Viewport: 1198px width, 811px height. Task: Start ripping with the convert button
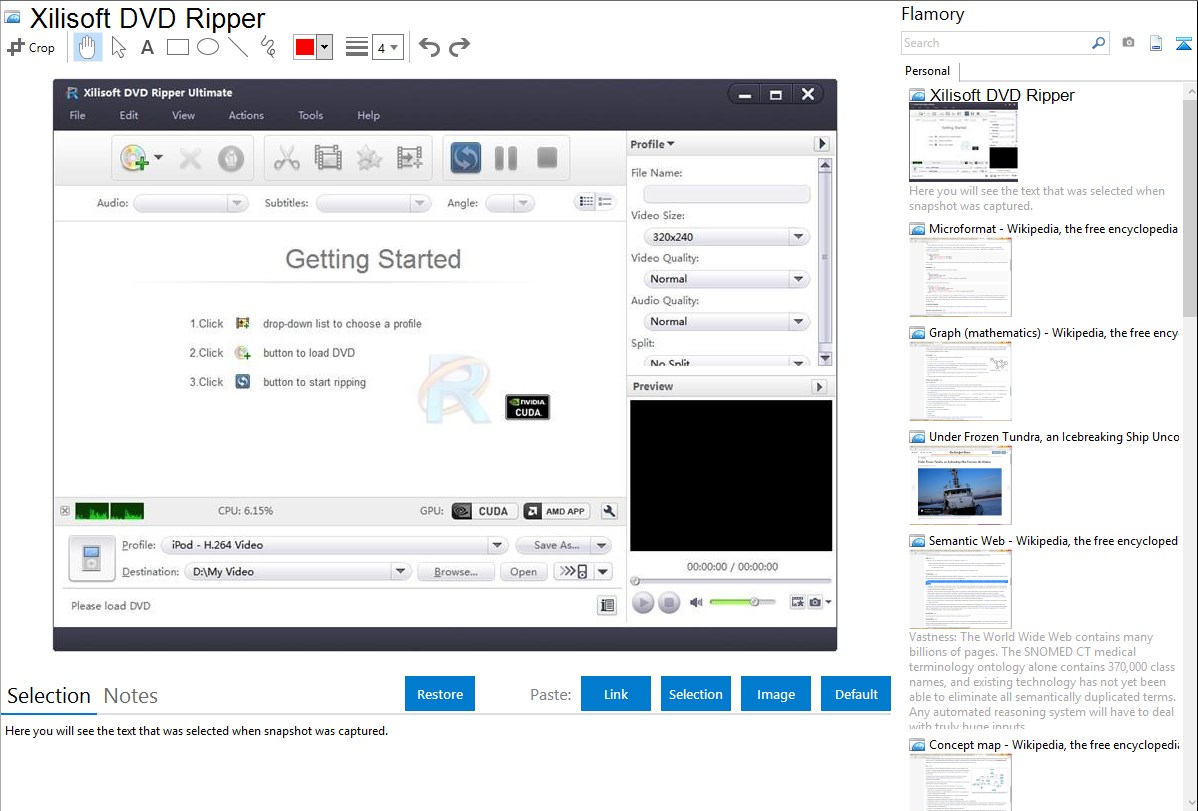(465, 158)
